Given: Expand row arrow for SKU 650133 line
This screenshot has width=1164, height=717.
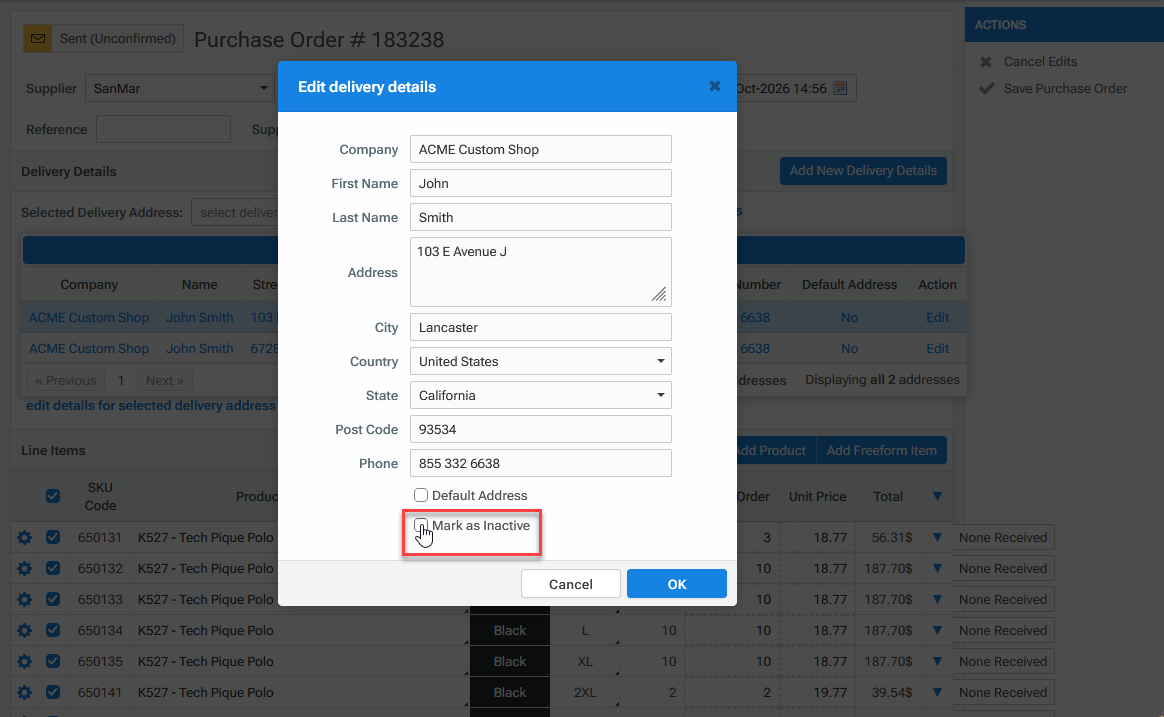Looking at the screenshot, I should (937, 599).
